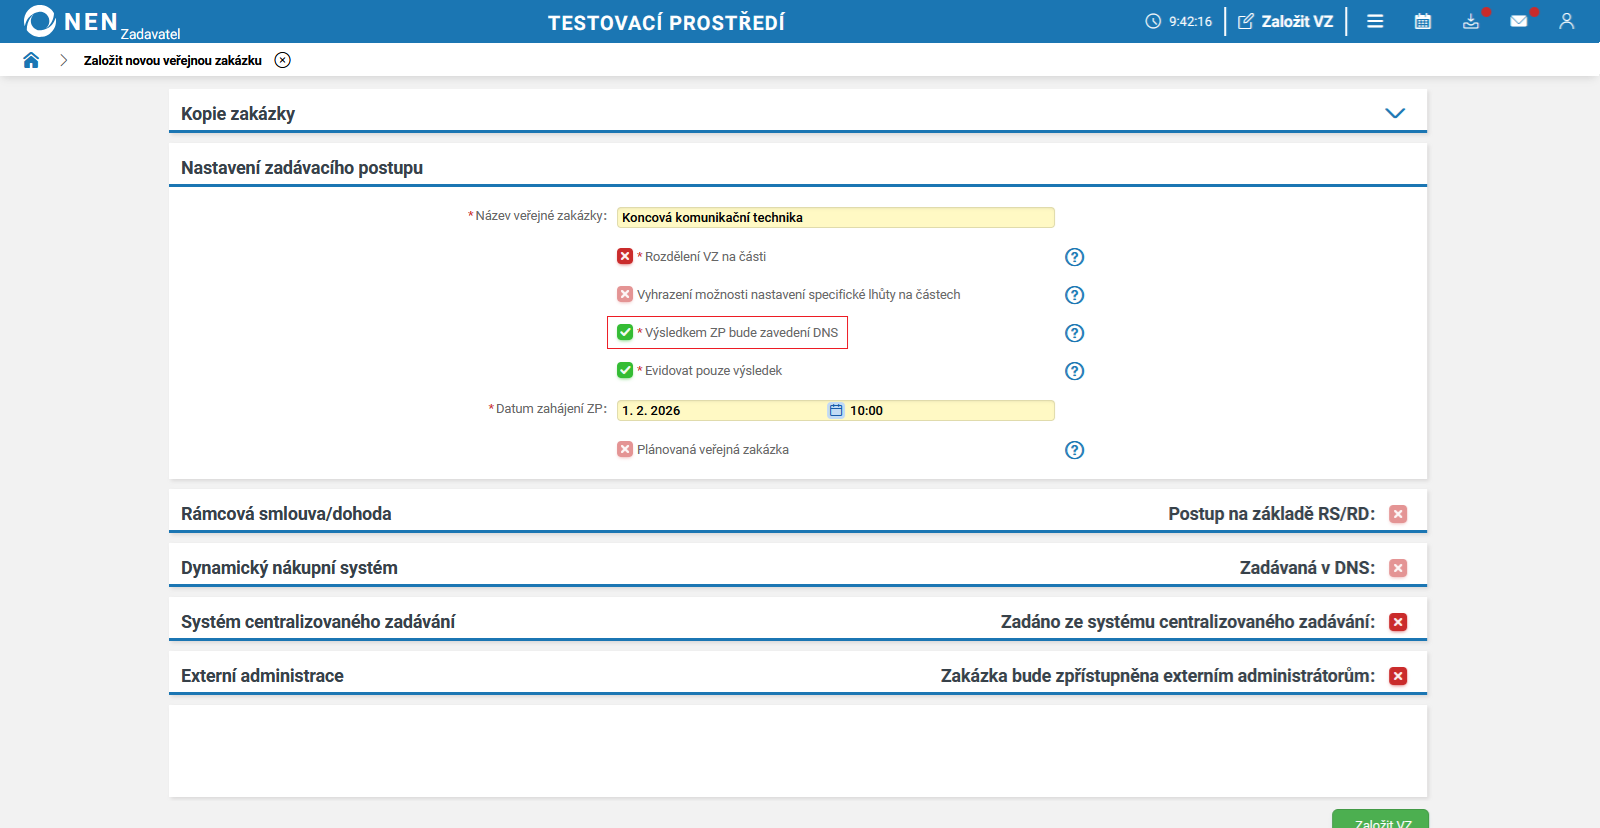Click the Rámcová smlouva/dohoda section heading
Viewport: 1600px width, 828px height.
click(286, 514)
